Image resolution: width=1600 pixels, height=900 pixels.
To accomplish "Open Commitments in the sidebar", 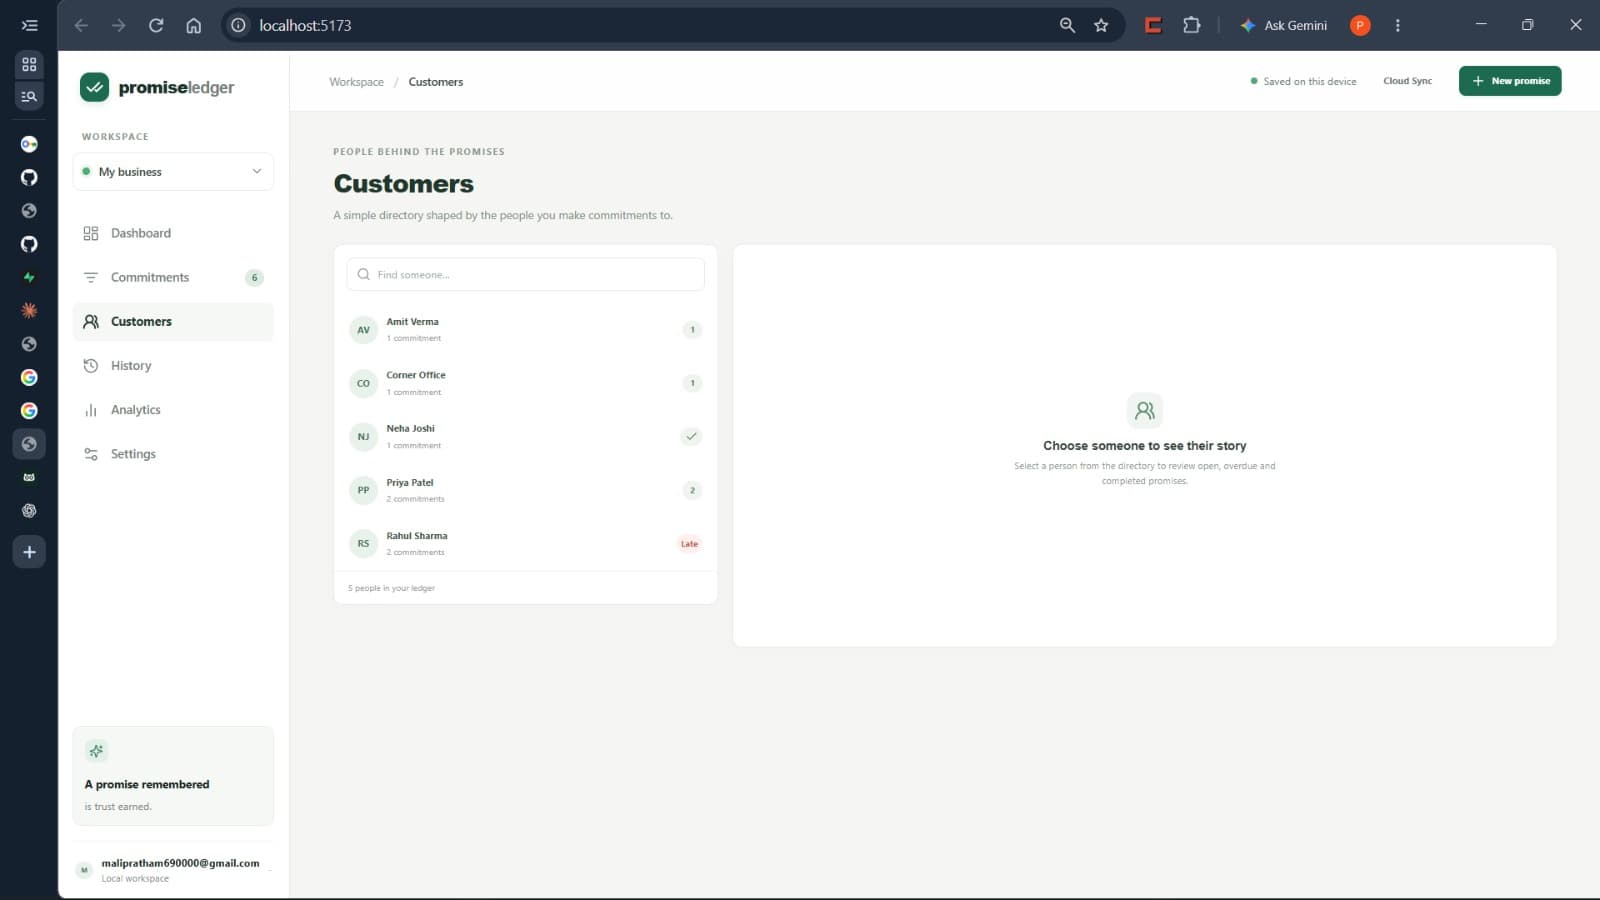I will tap(173, 277).
